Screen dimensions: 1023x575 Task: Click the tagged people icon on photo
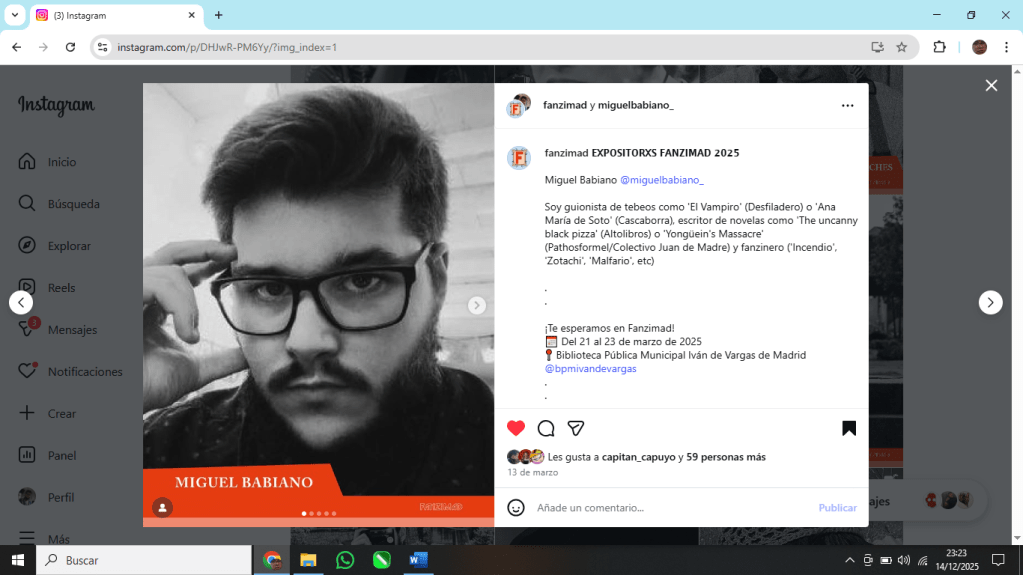coord(162,508)
